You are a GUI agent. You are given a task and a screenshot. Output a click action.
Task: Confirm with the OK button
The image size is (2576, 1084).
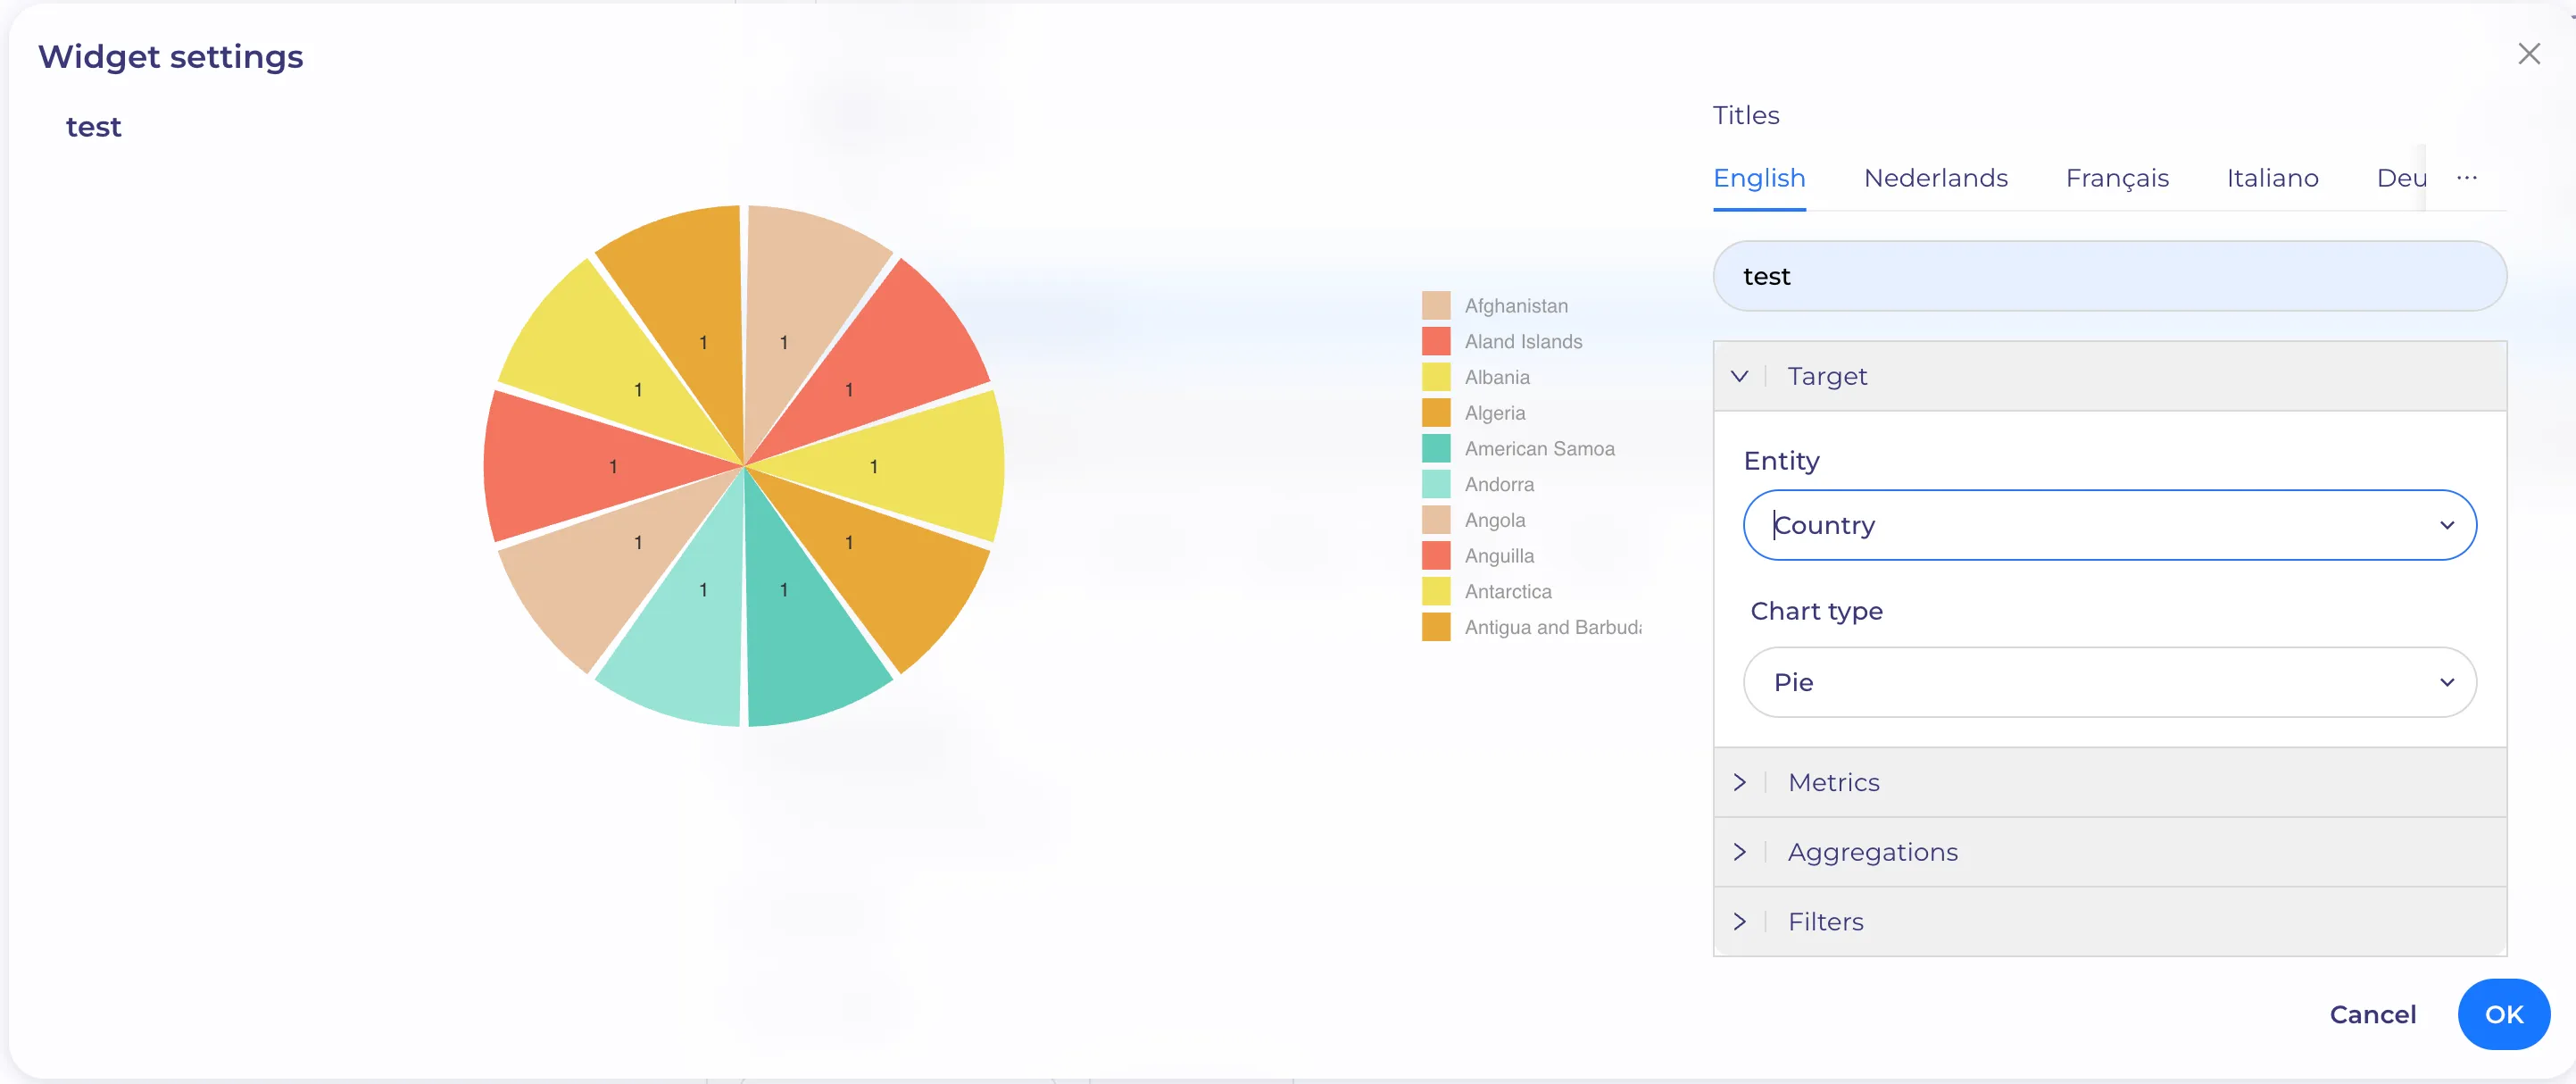(x=2503, y=1014)
